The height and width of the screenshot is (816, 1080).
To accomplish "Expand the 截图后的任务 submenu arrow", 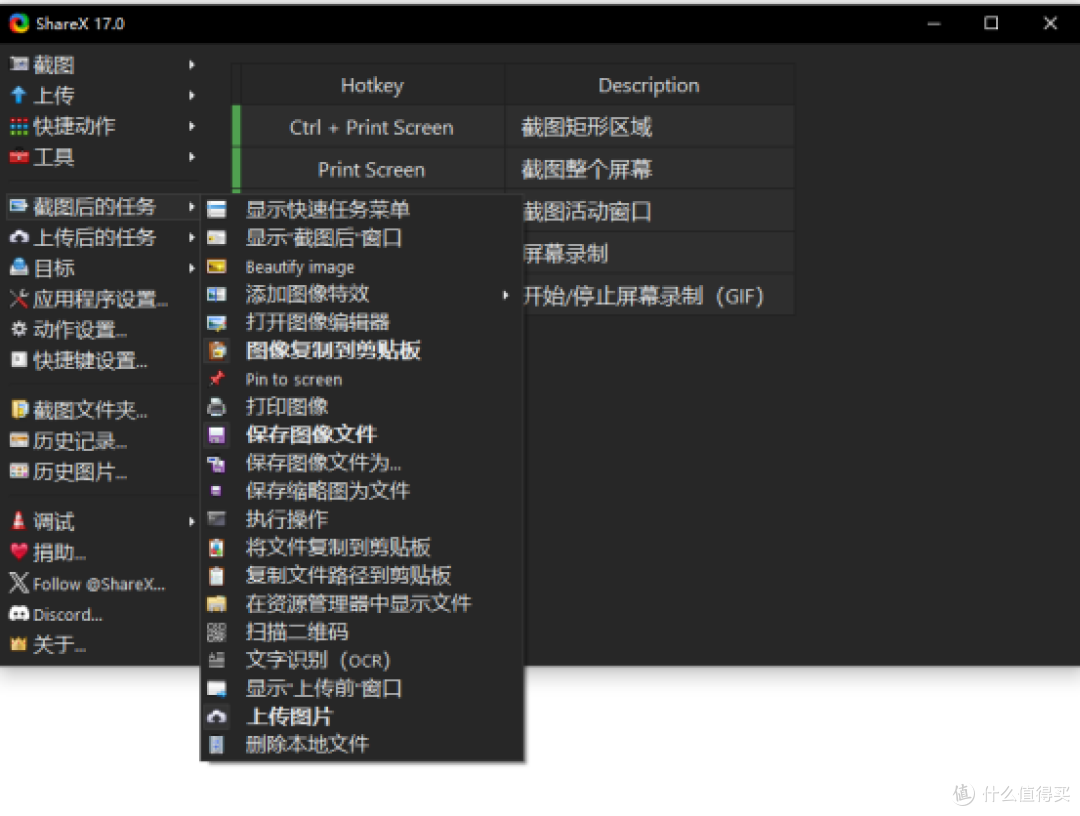I will [192, 207].
